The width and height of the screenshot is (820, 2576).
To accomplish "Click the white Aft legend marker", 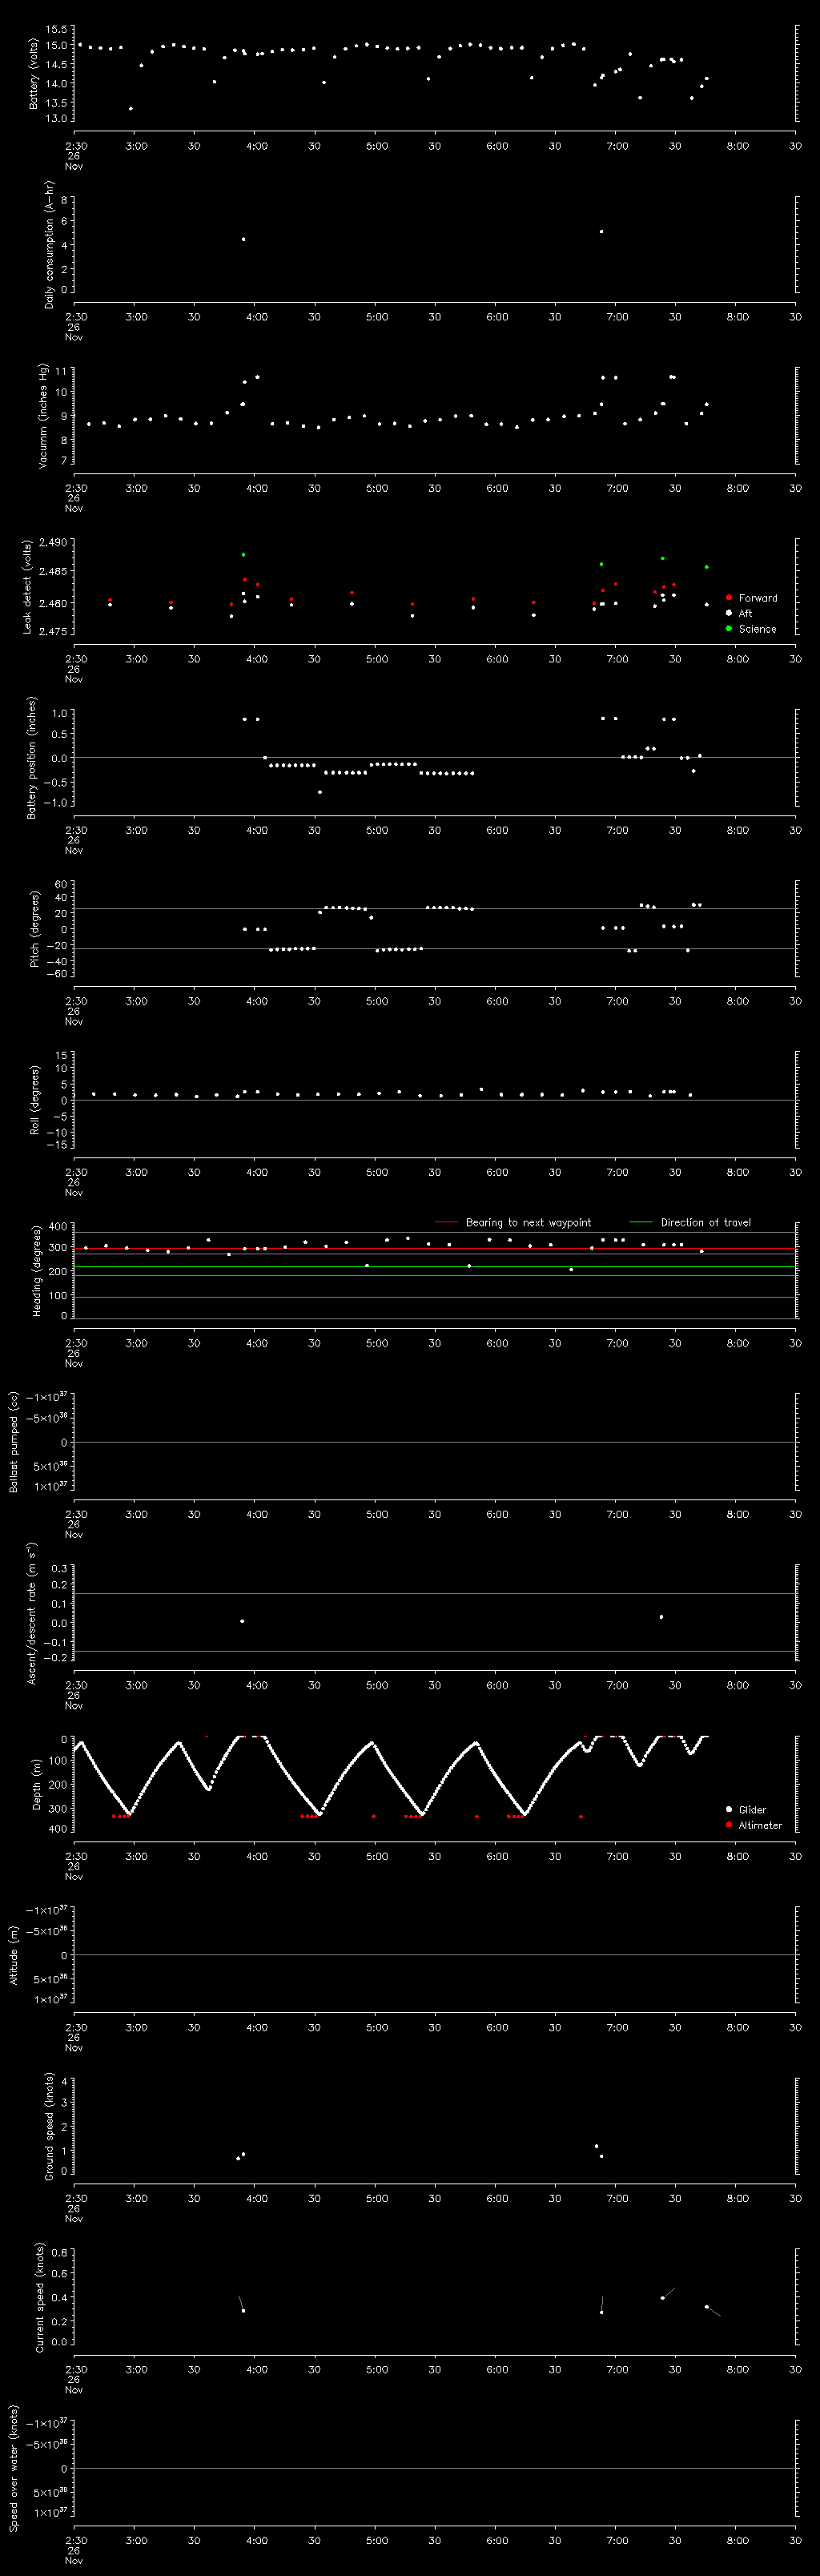I will click(x=729, y=613).
